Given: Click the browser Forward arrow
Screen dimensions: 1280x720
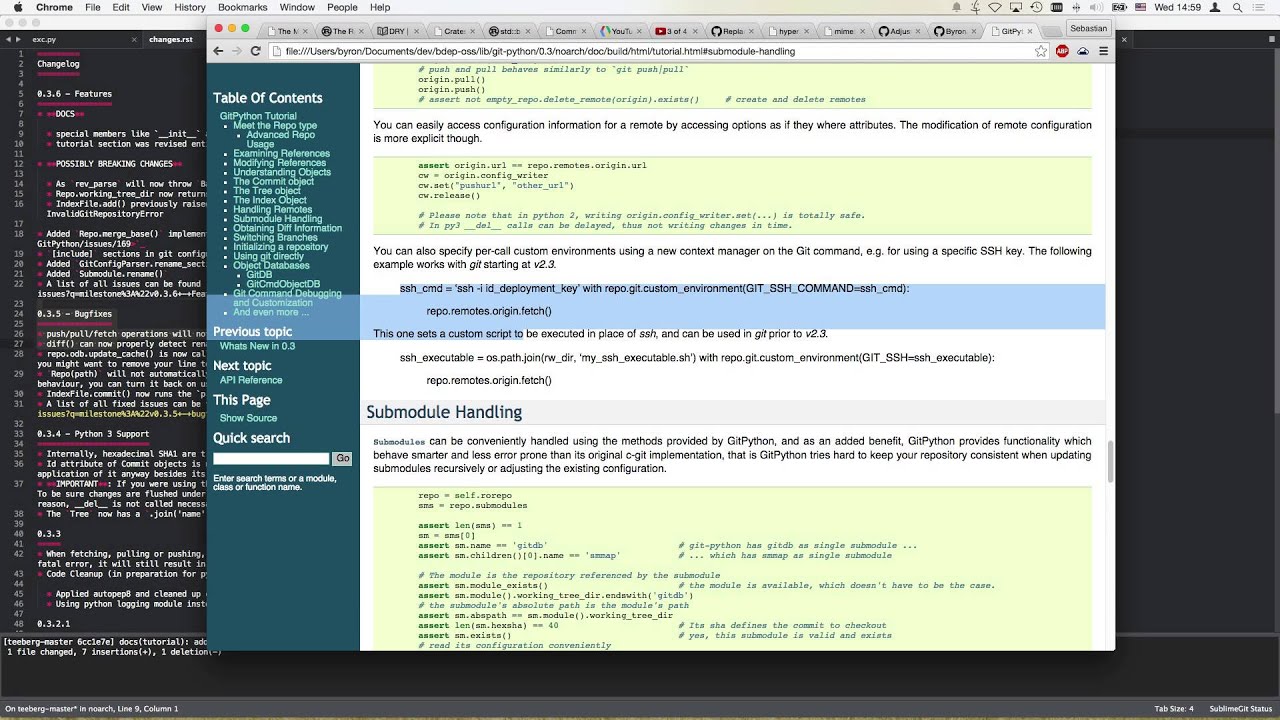Looking at the screenshot, I should tap(237, 51).
